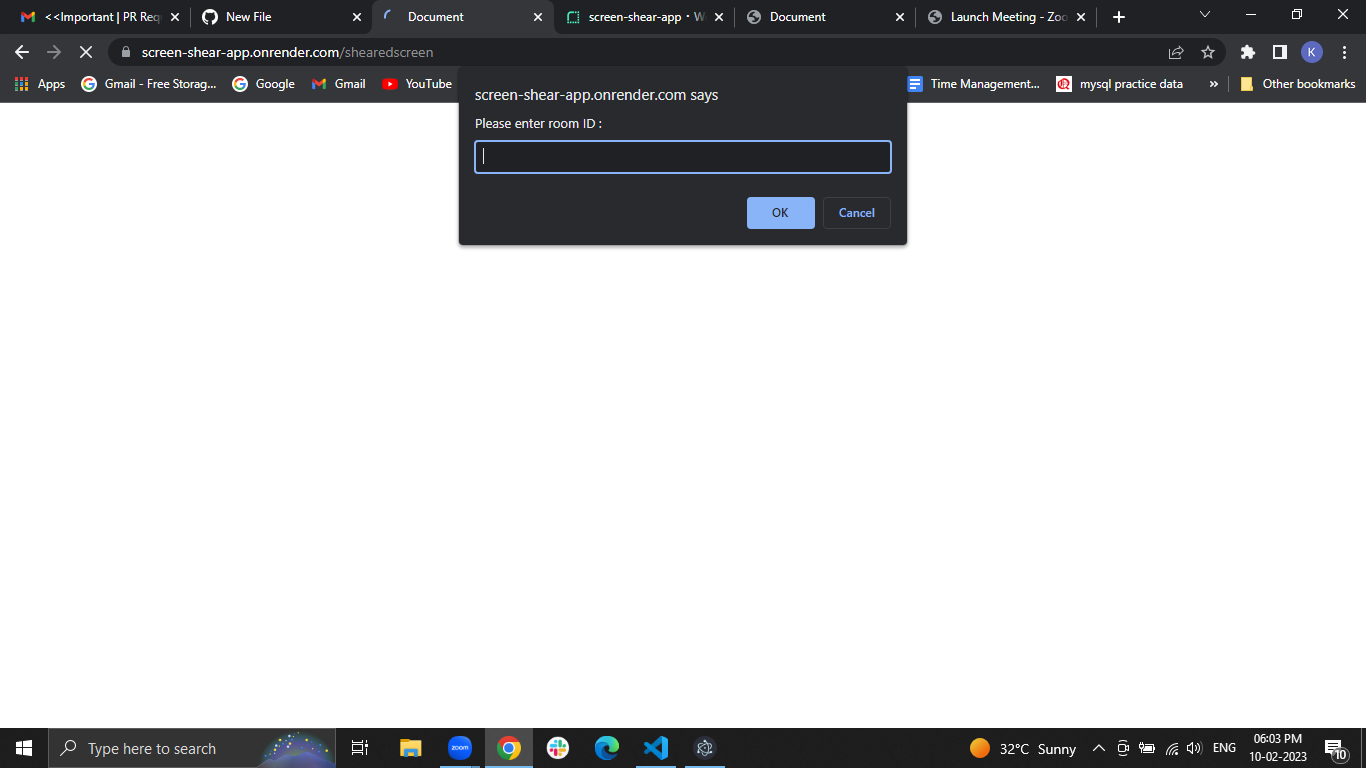Bookmark this page with the star
The image size is (1366, 768).
pyautogui.click(x=1207, y=52)
